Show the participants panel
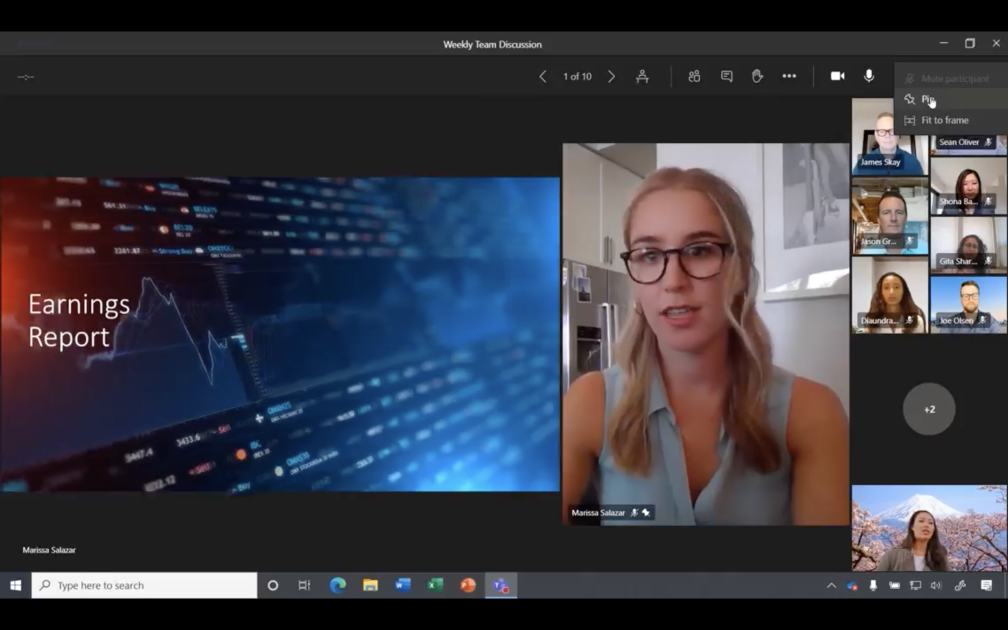 click(694, 76)
